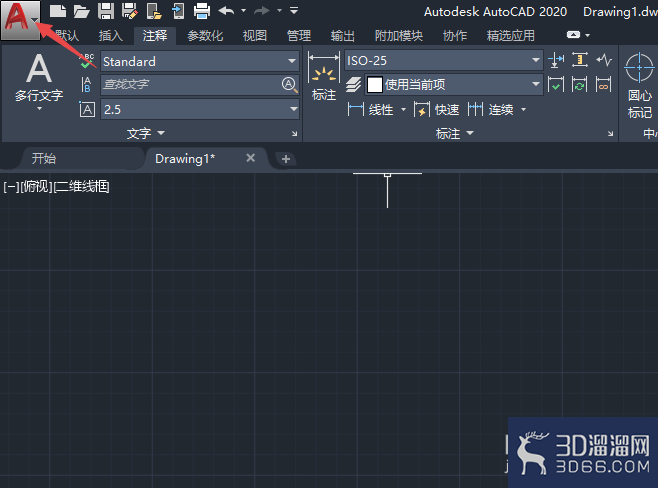Click the 线性 linear dimension button
The image size is (658, 488).
pyautogui.click(x=371, y=110)
